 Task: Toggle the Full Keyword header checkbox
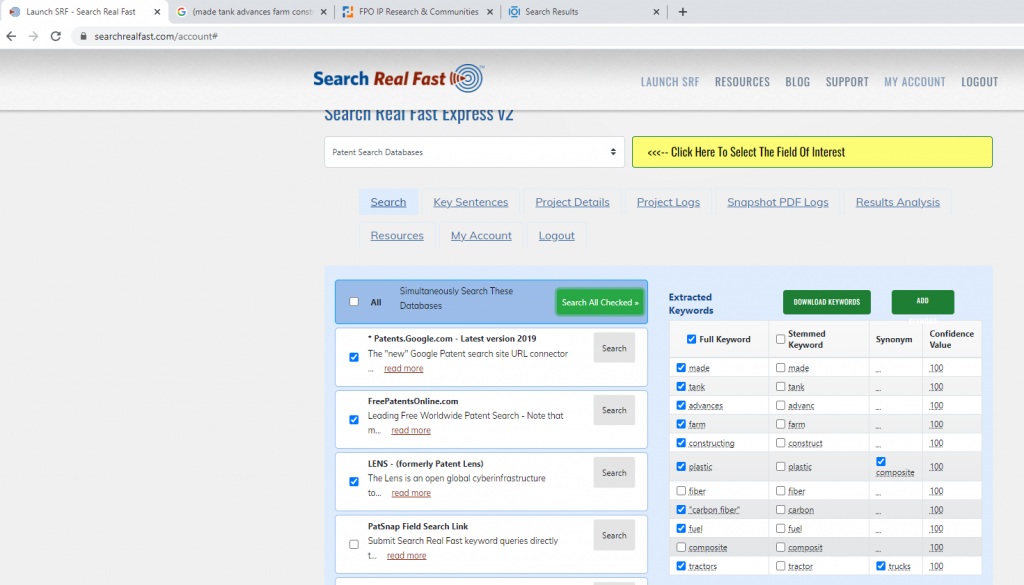point(692,340)
